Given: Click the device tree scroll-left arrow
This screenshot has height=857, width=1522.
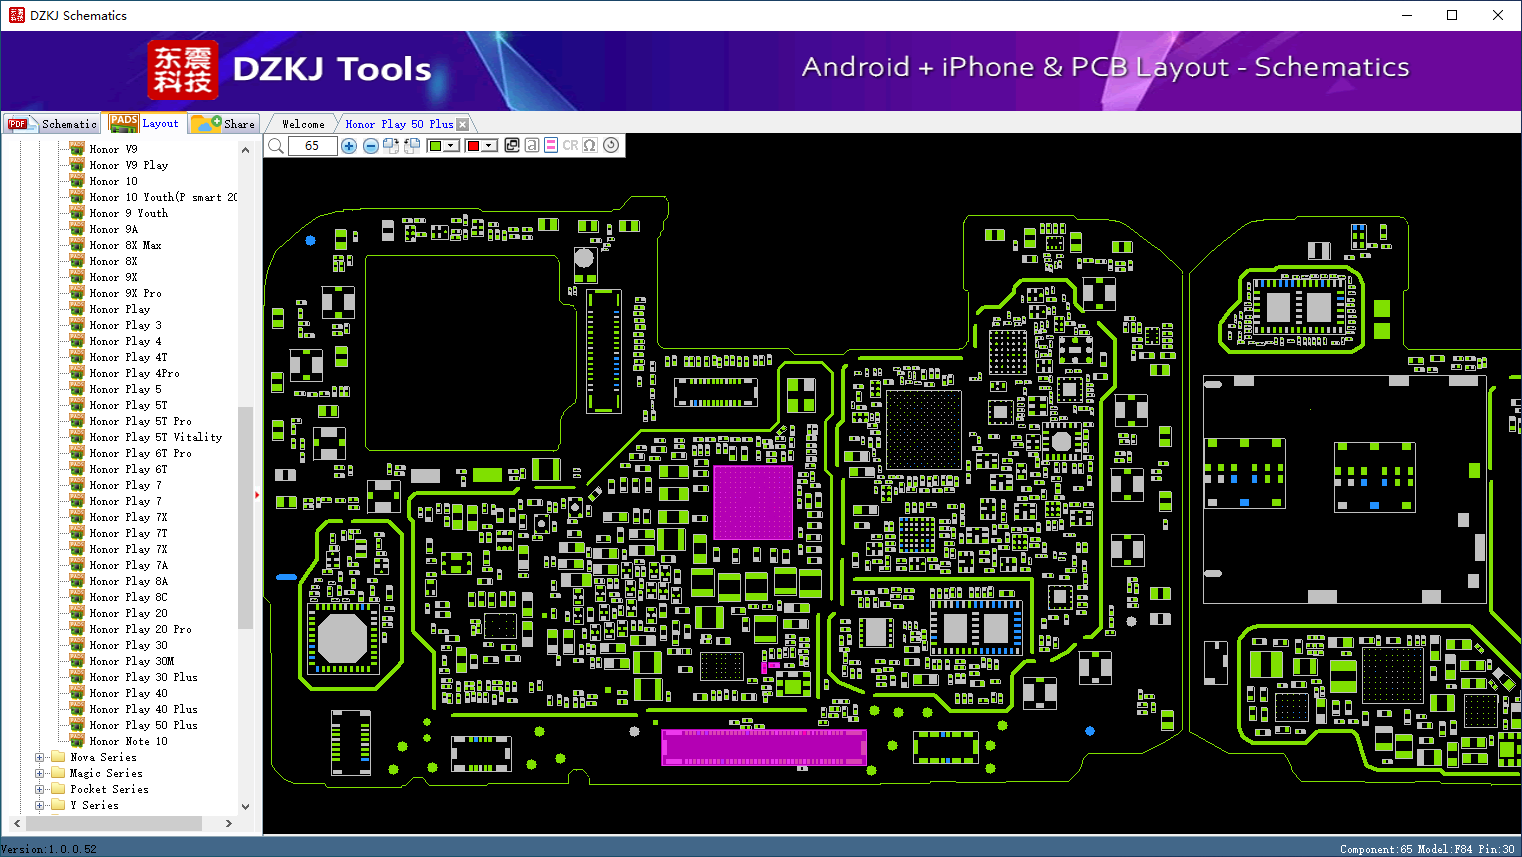Looking at the screenshot, I should pyautogui.click(x=17, y=823).
